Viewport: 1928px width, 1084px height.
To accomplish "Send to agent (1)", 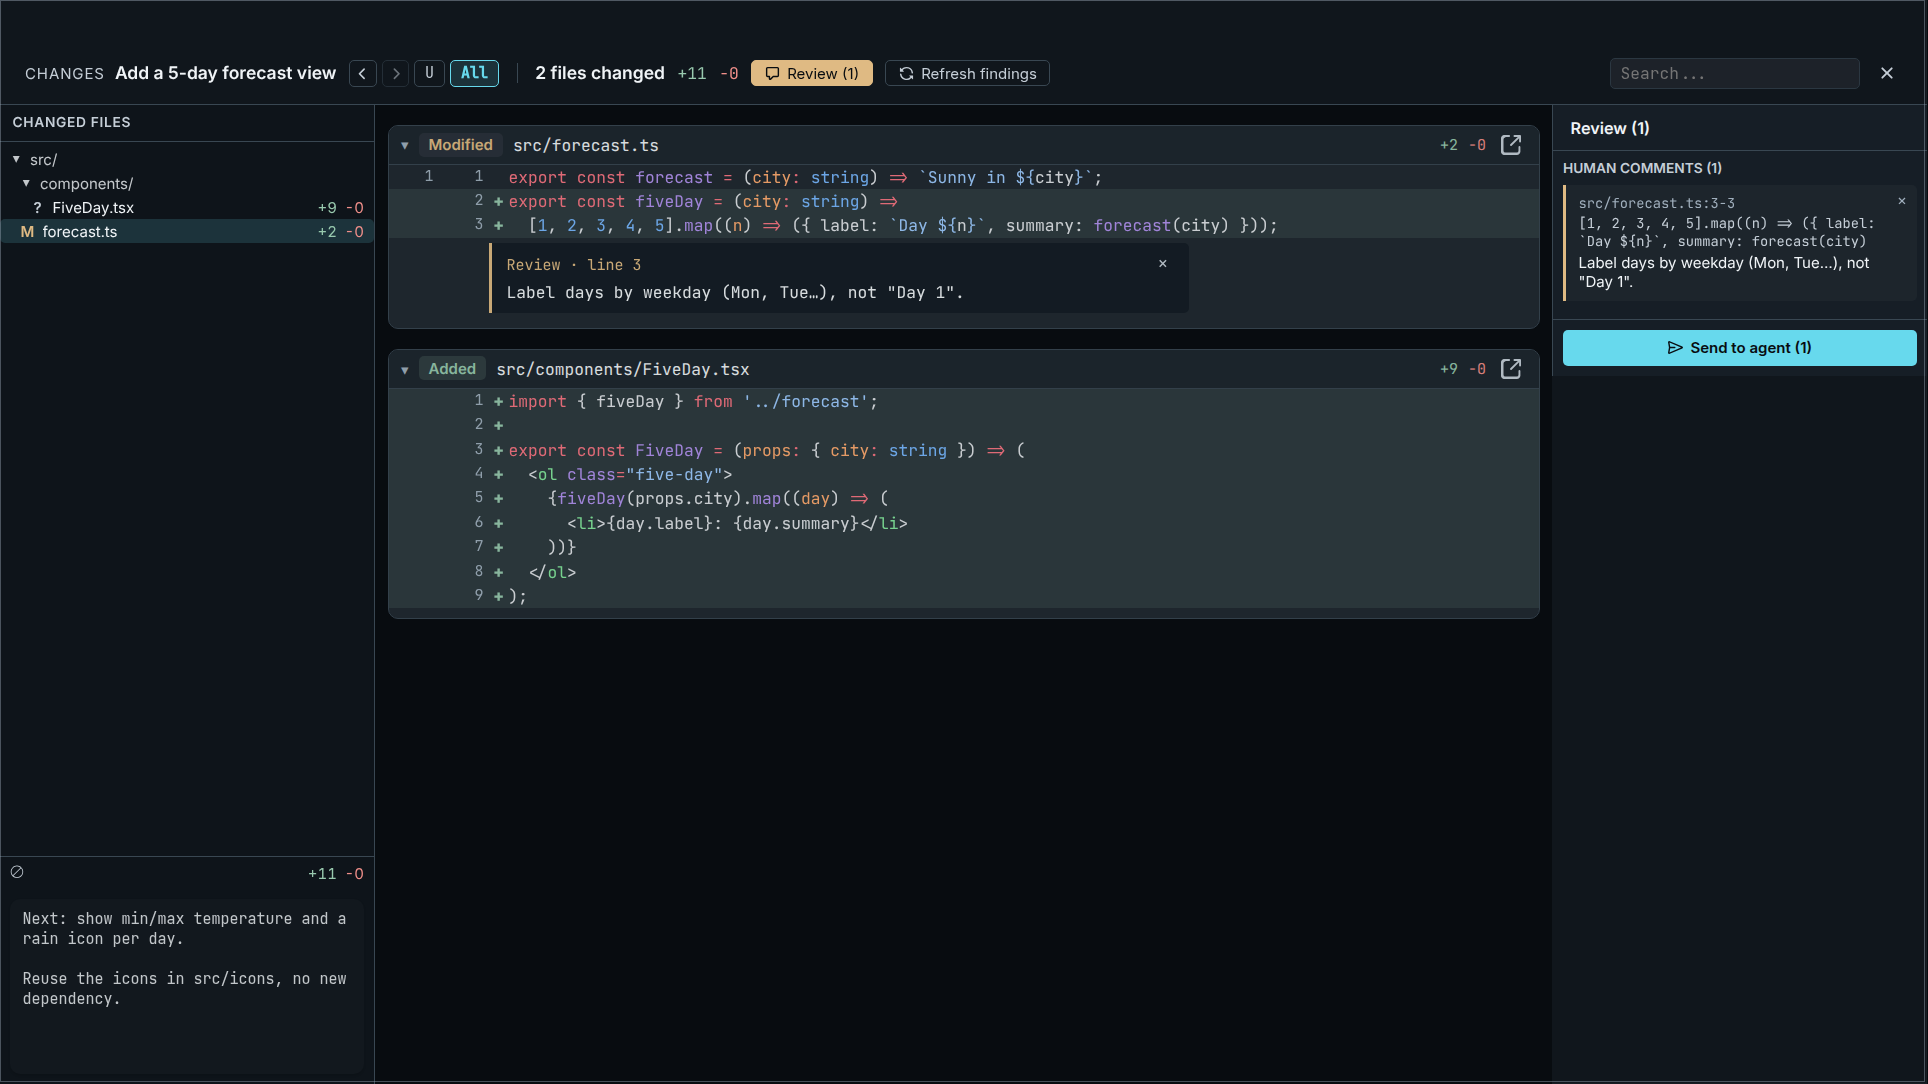I will pos(1739,348).
